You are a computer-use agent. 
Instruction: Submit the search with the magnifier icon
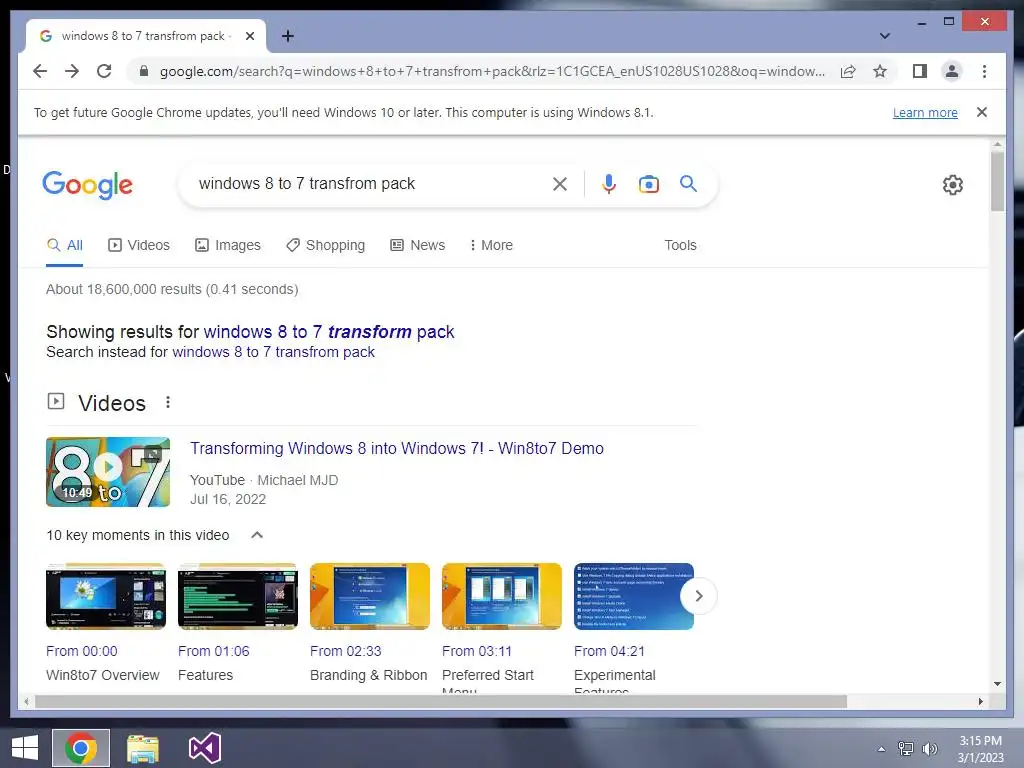click(688, 184)
